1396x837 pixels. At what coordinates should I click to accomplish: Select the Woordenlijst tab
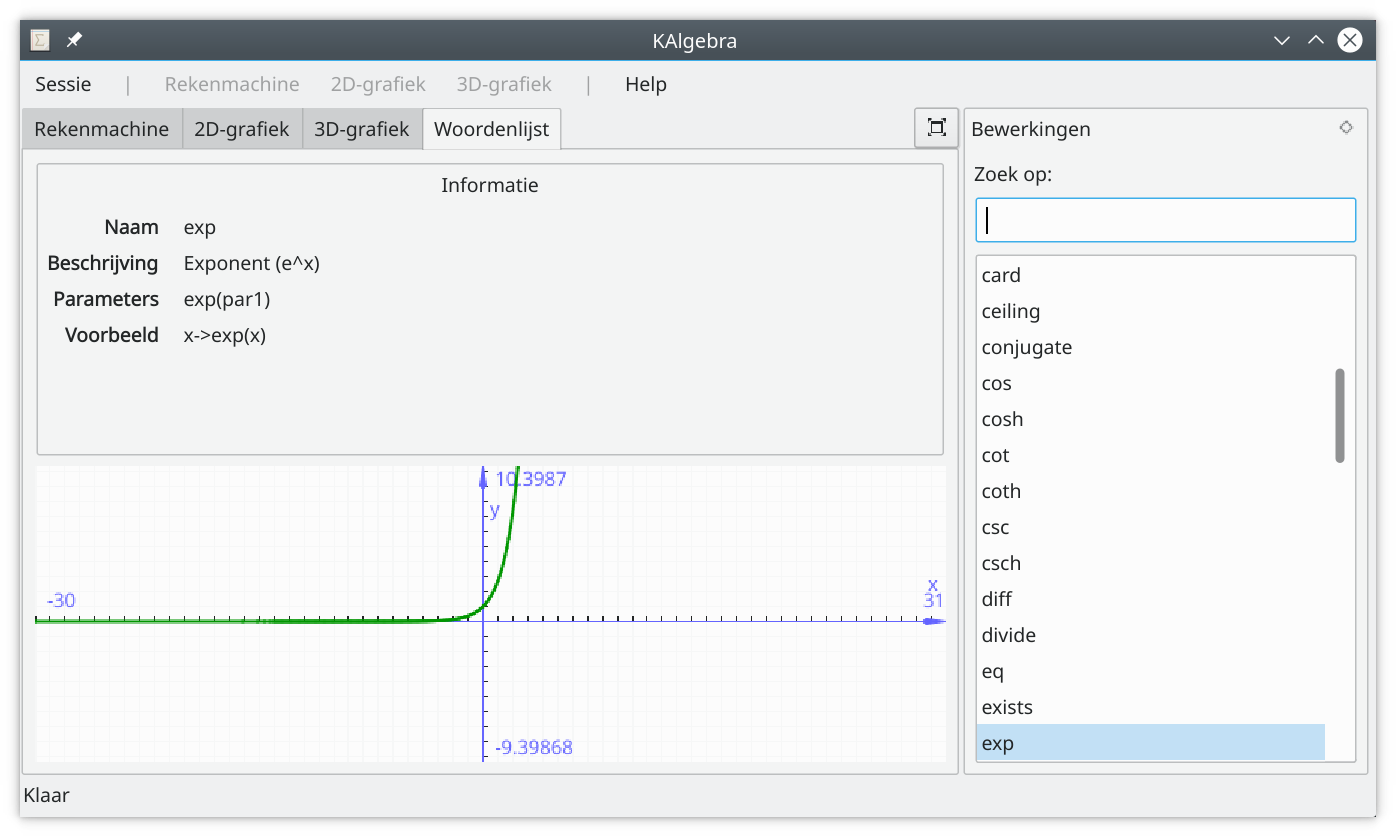click(x=492, y=129)
